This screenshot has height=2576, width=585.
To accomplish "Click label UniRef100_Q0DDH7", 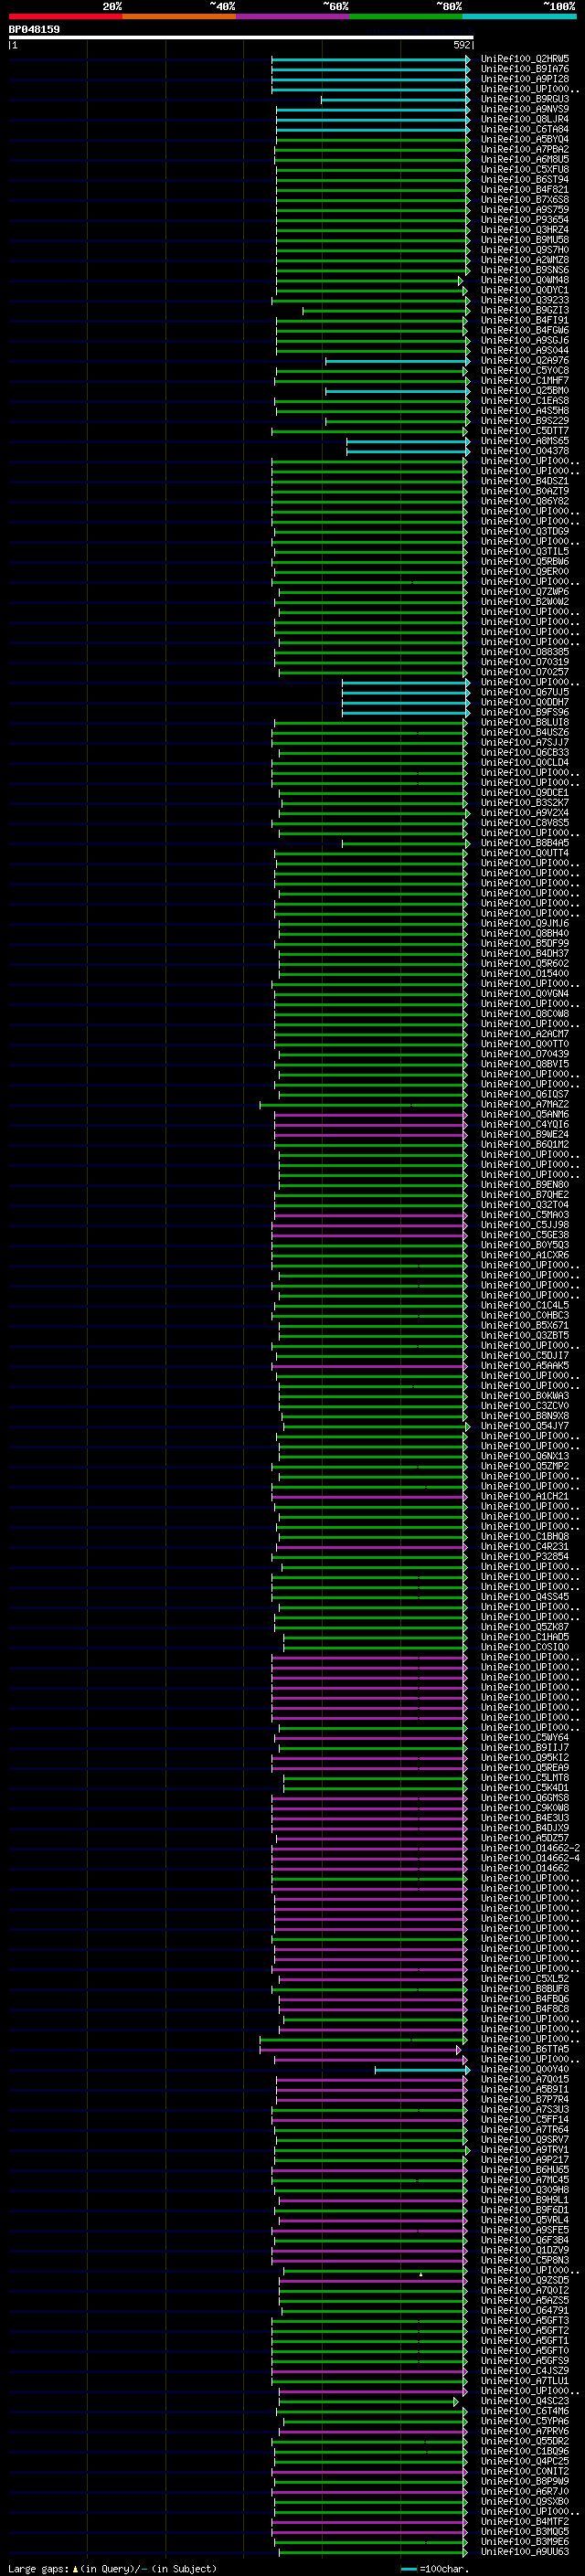I will click(x=525, y=702).
